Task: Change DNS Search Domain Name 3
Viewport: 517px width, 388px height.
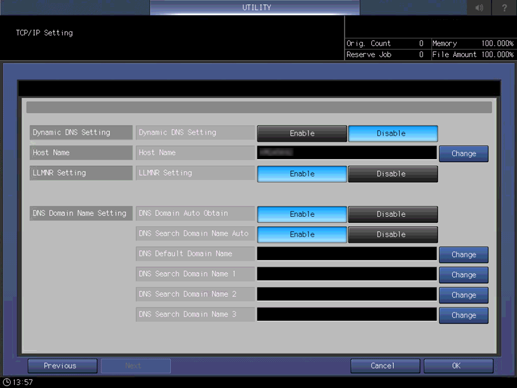Action: pyautogui.click(x=464, y=316)
